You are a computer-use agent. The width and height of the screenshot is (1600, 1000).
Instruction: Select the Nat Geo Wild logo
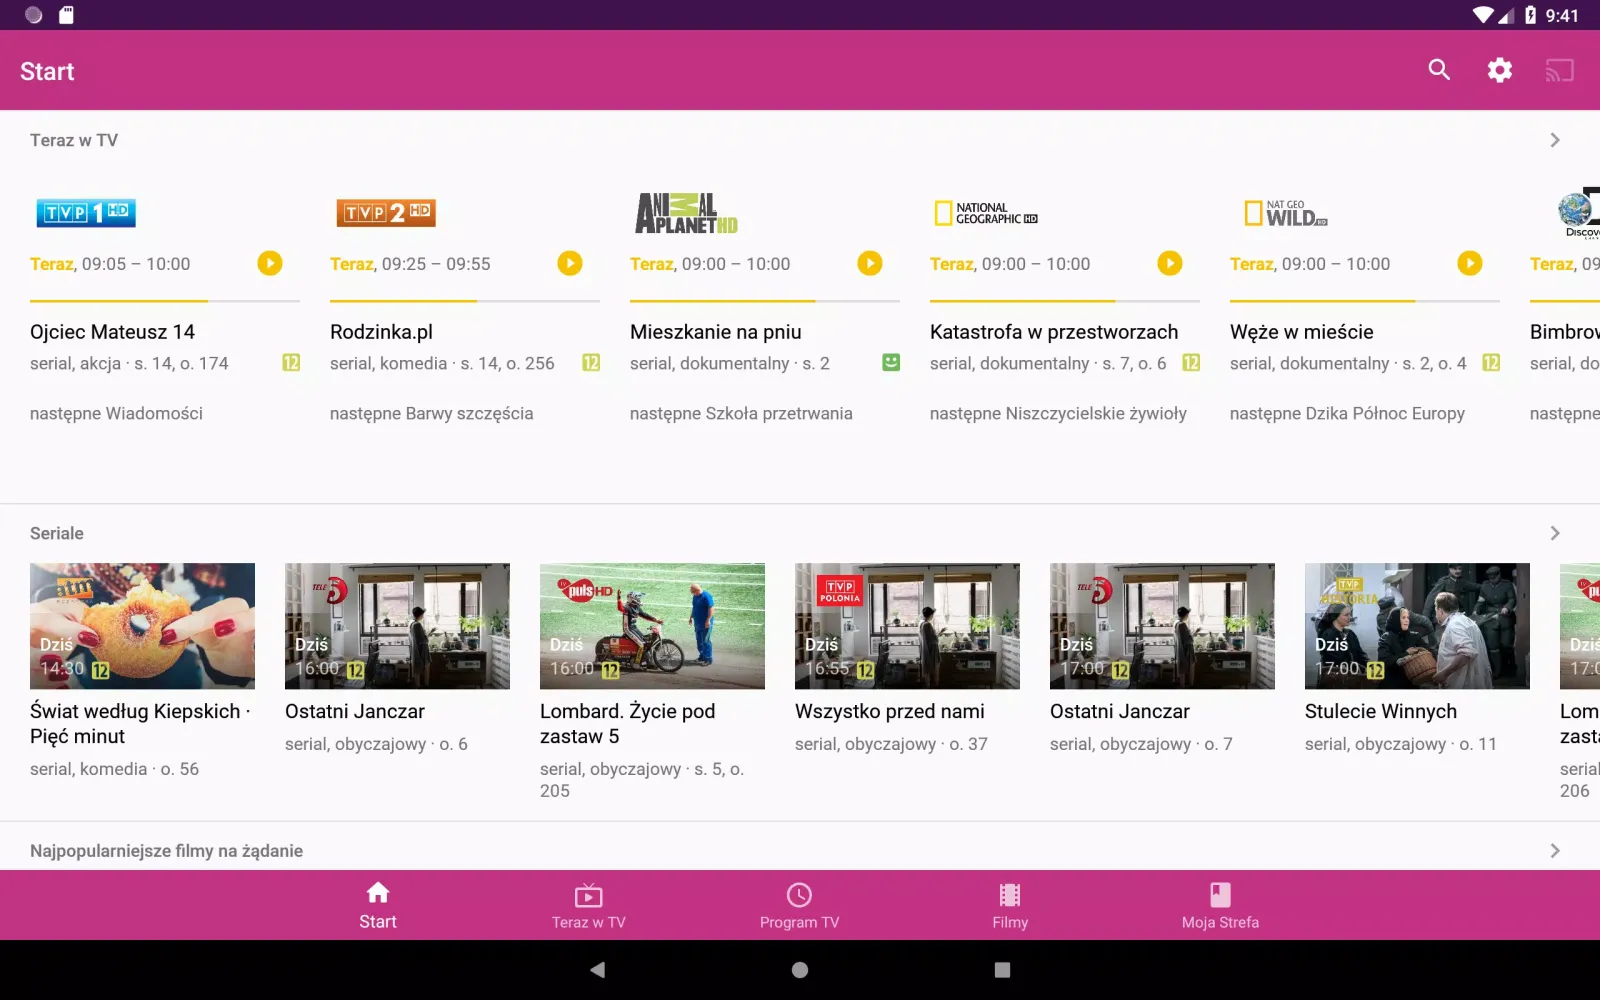pyautogui.click(x=1286, y=213)
